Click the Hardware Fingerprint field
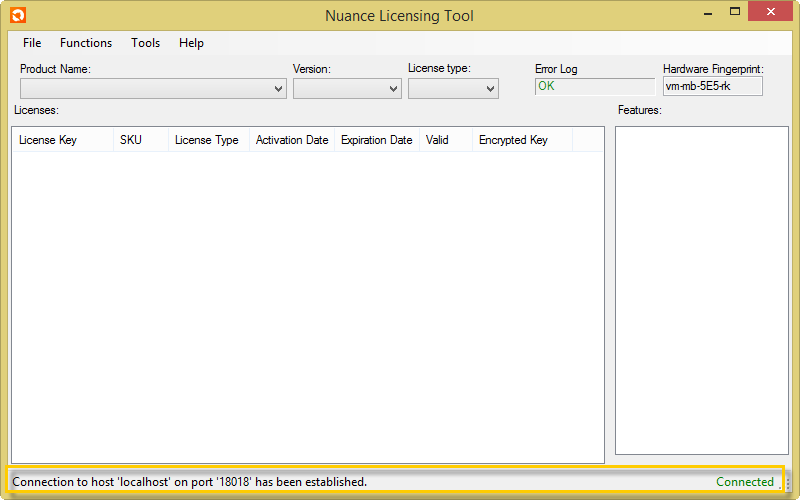The image size is (800, 500). [713, 86]
